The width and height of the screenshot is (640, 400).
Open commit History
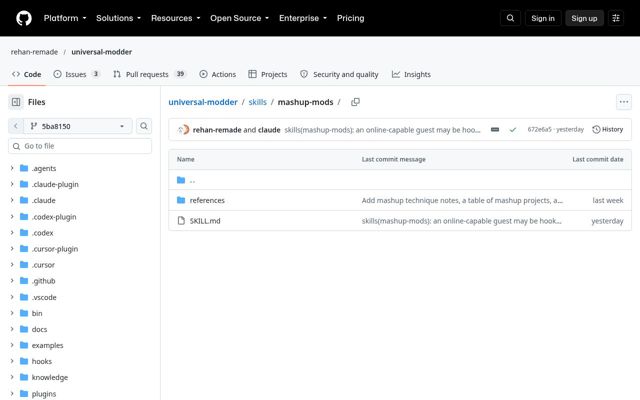click(x=608, y=129)
